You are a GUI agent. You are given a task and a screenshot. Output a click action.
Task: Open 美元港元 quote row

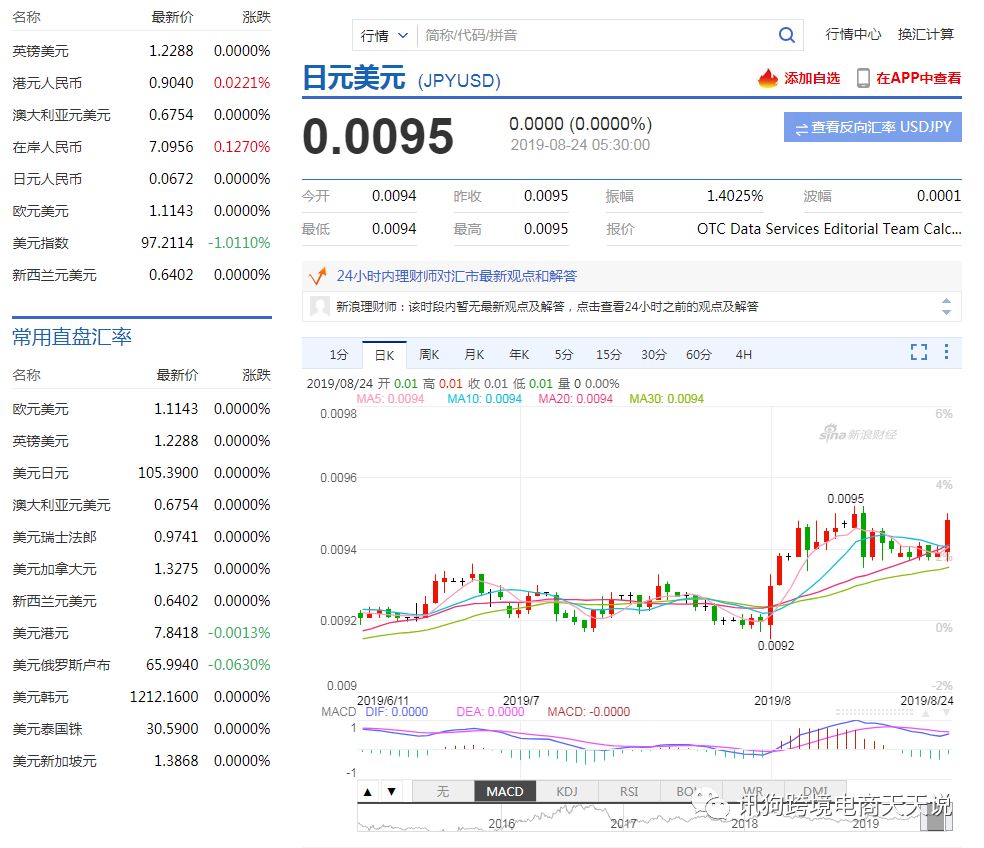click(141, 633)
